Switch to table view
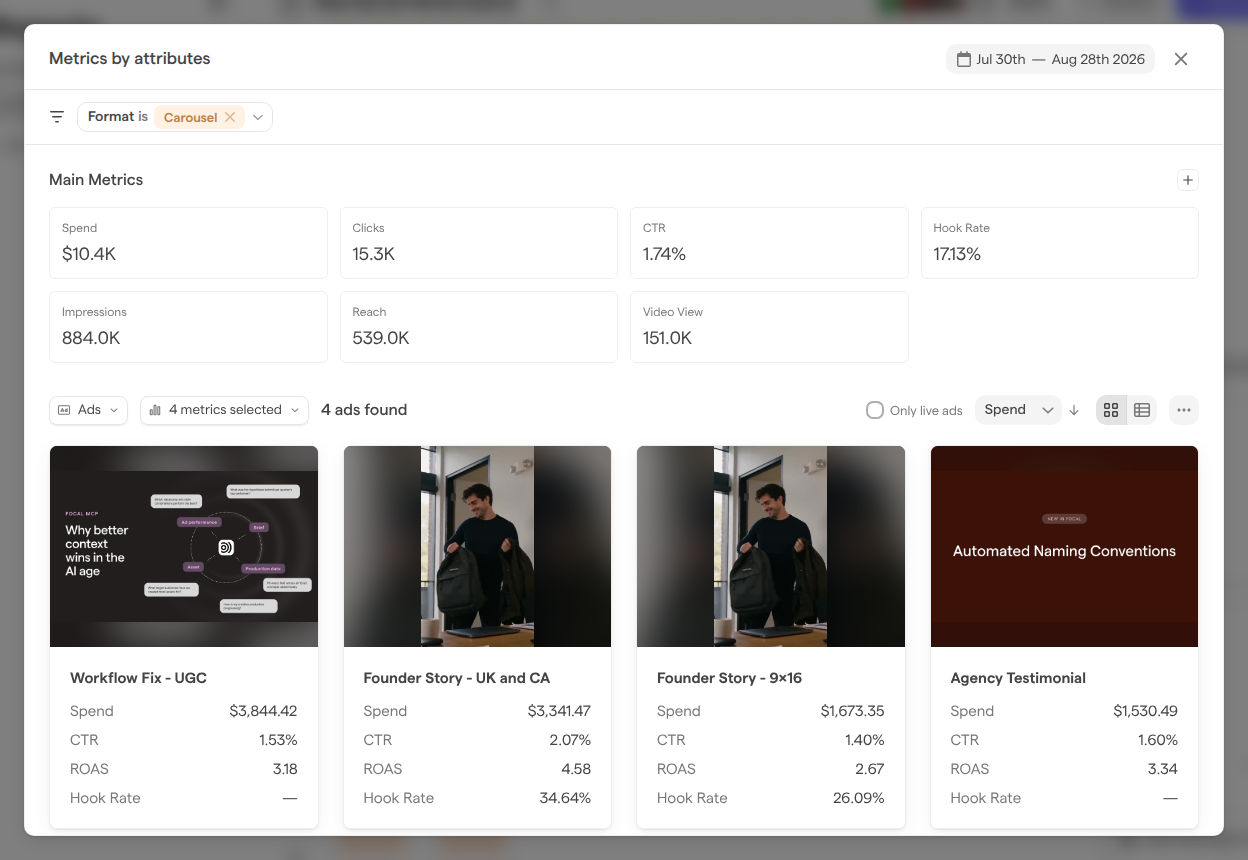The width and height of the screenshot is (1248, 860). (1142, 410)
